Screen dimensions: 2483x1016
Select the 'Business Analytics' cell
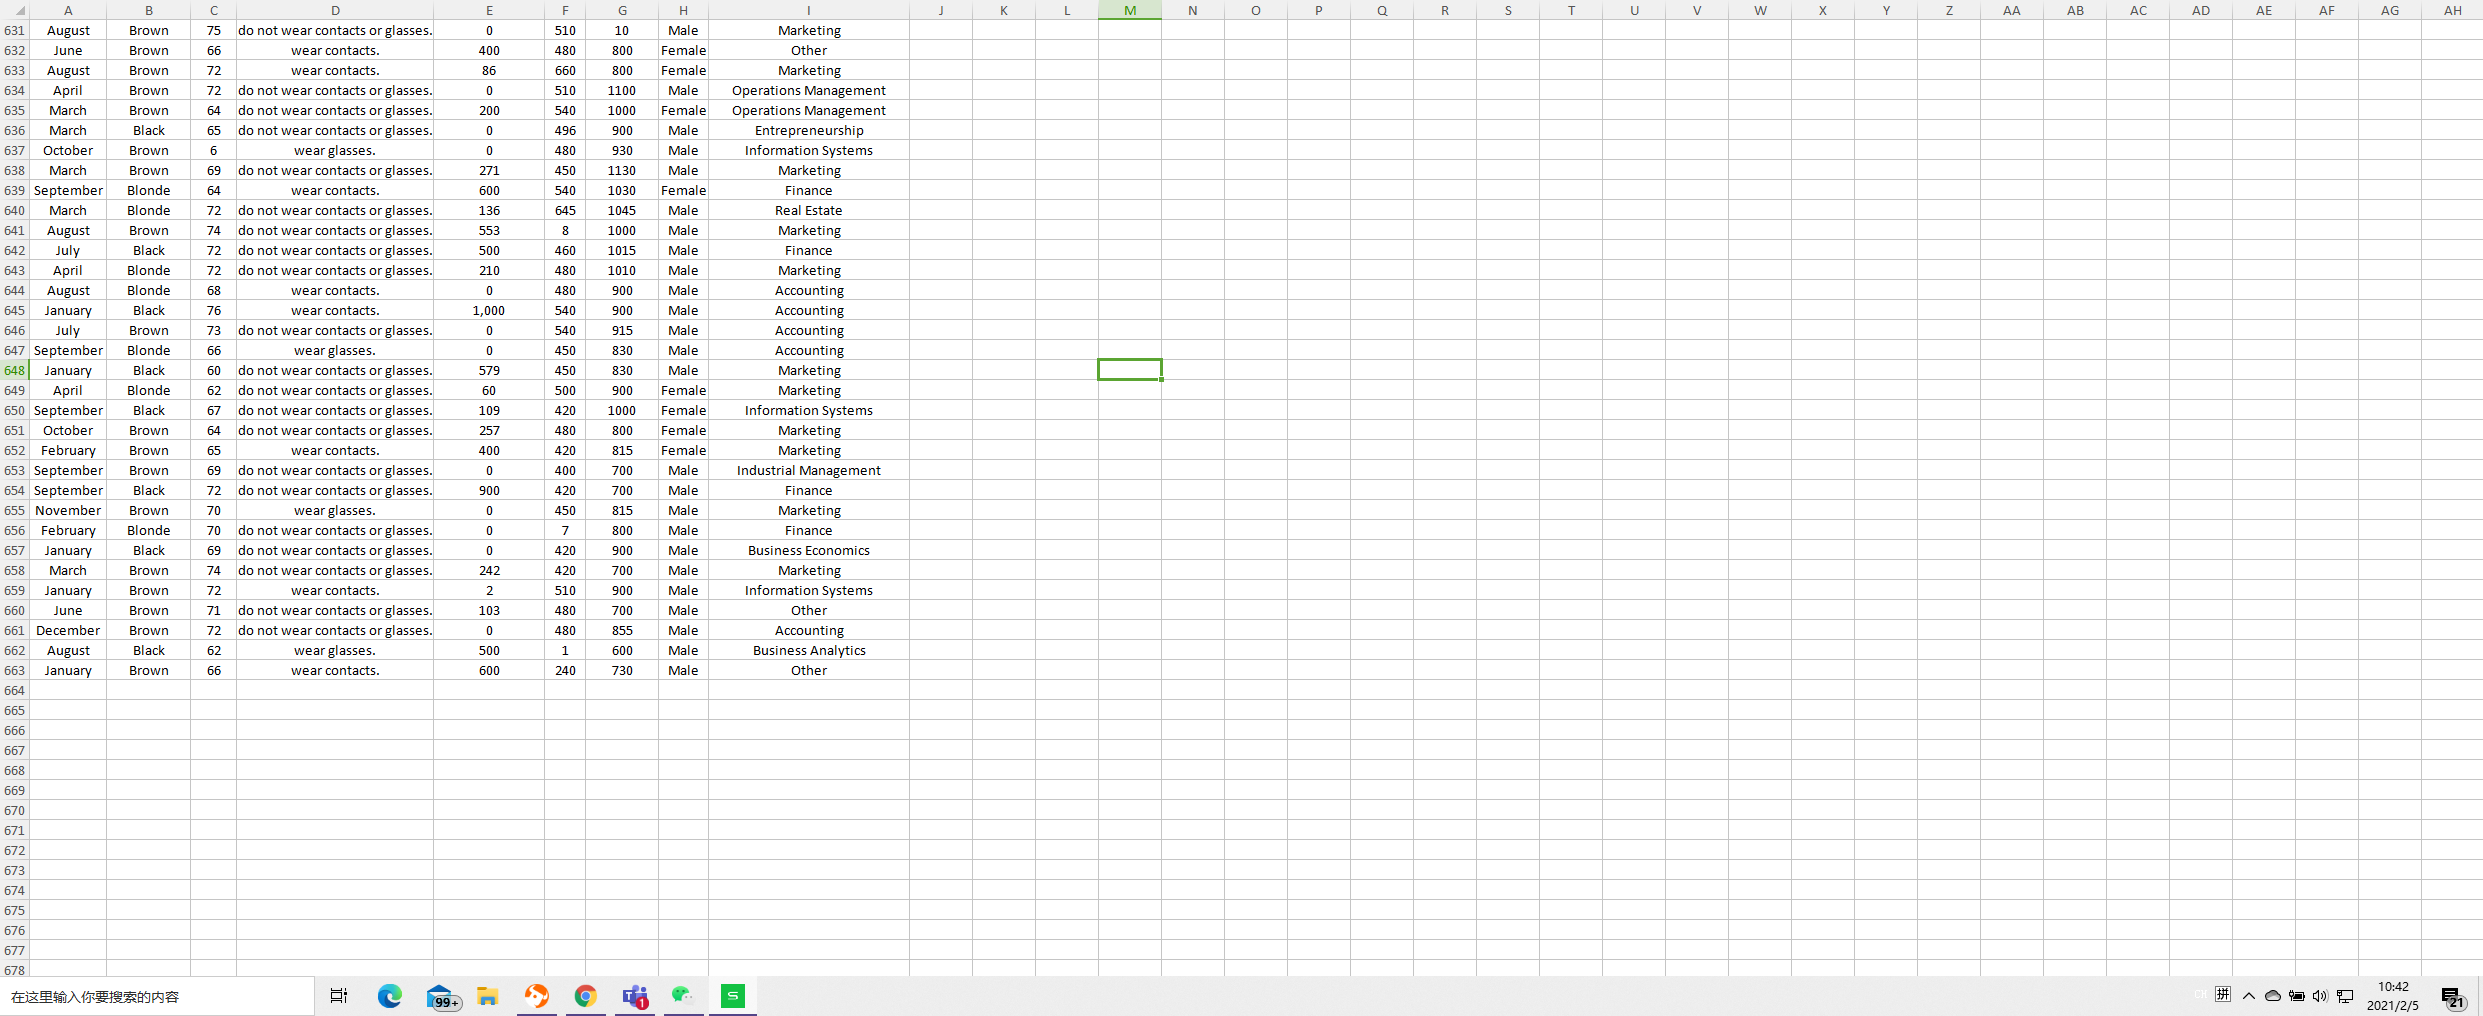click(x=809, y=650)
